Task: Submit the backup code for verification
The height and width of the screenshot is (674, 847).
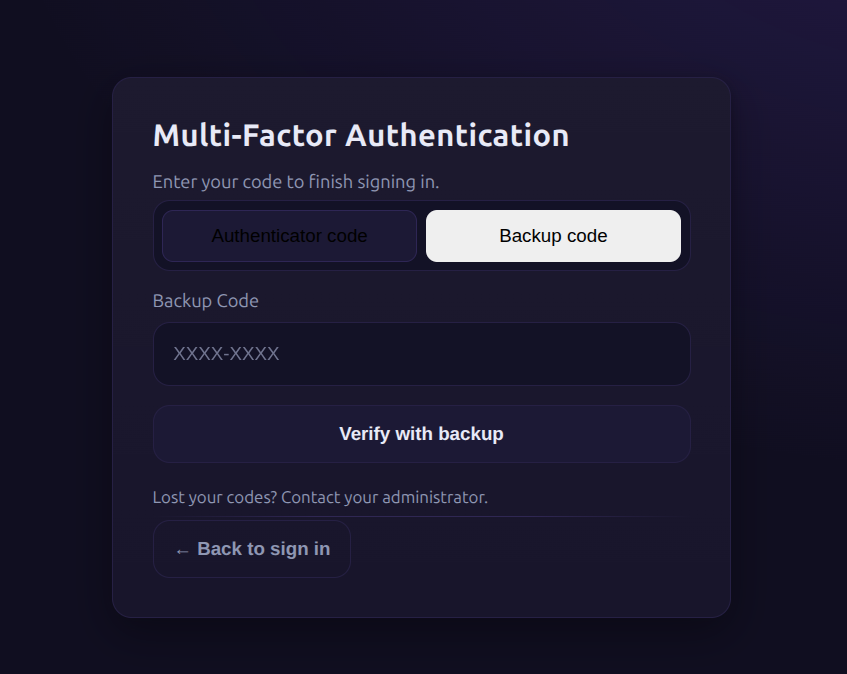Action: click(x=421, y=434)
